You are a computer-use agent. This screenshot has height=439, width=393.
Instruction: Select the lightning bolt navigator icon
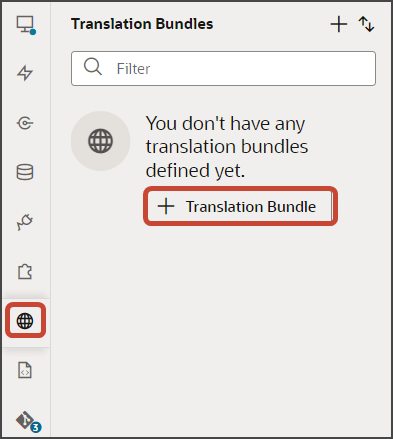25,73
